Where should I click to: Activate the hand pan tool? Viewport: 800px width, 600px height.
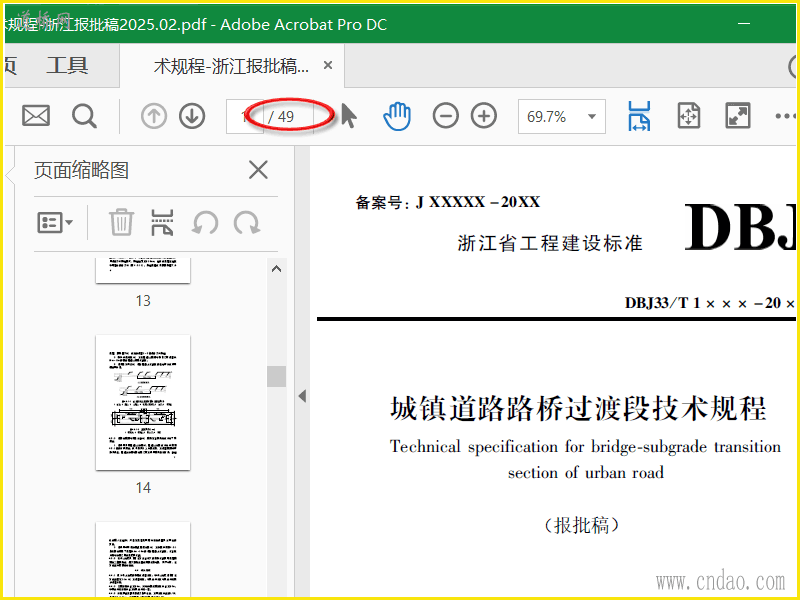[397, 116]
